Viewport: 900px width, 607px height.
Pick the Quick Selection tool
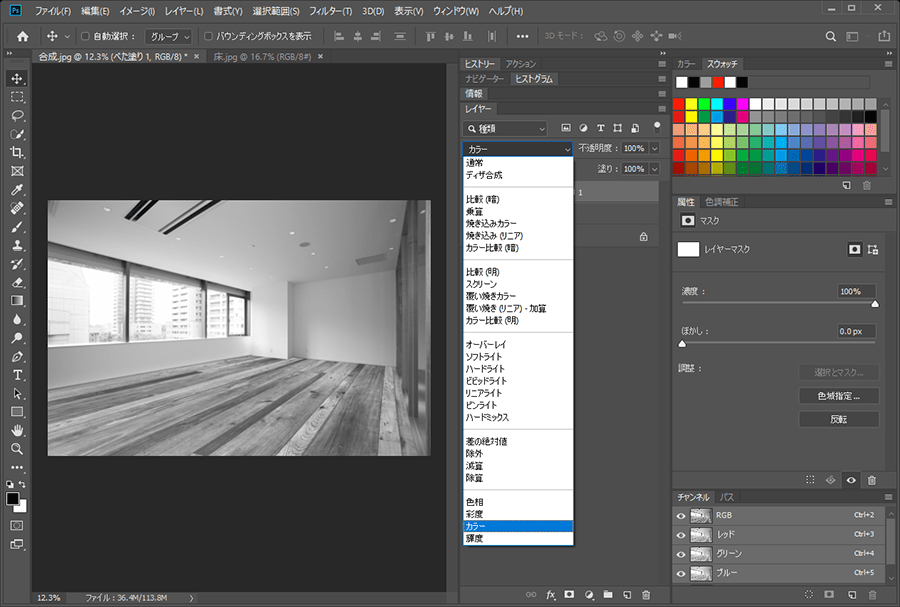[x=17, y=134]
